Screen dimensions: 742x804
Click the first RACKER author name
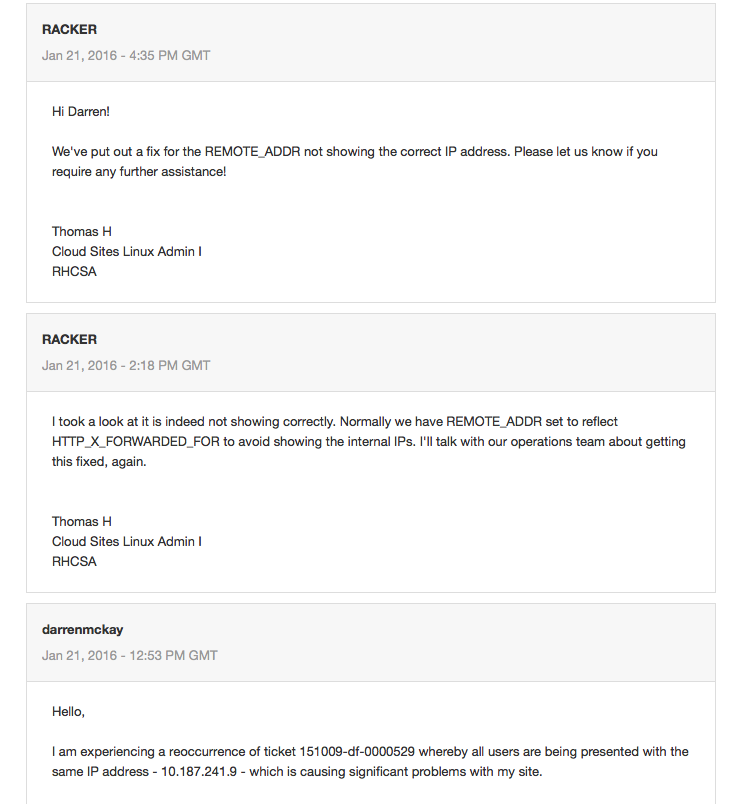tap(69, 29)
